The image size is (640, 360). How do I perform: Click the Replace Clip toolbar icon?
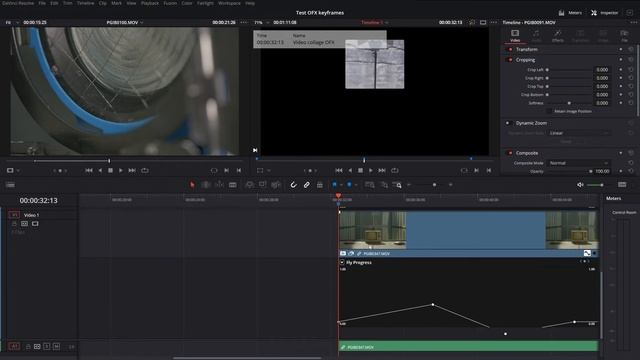[276, 185]
